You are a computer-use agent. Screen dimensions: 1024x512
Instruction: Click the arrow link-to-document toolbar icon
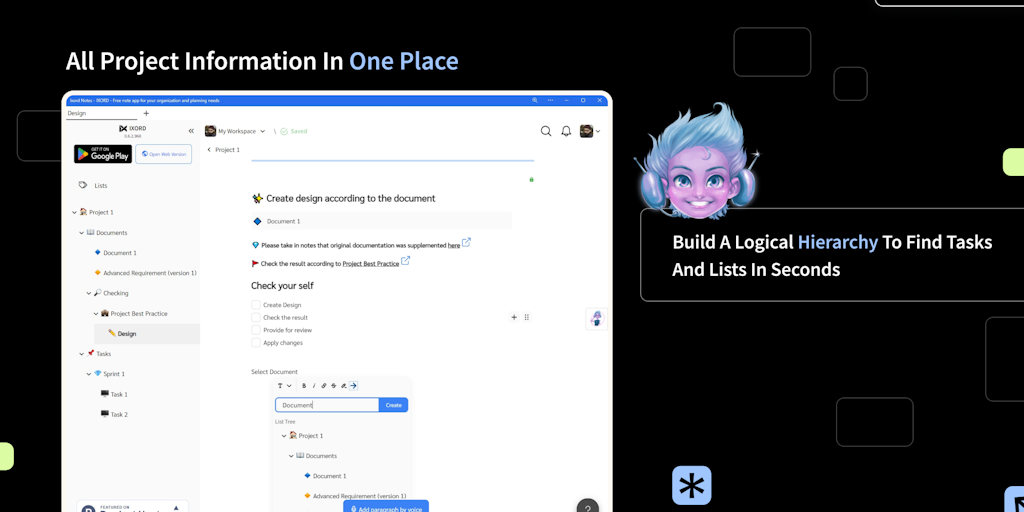[x=353, y=386]
